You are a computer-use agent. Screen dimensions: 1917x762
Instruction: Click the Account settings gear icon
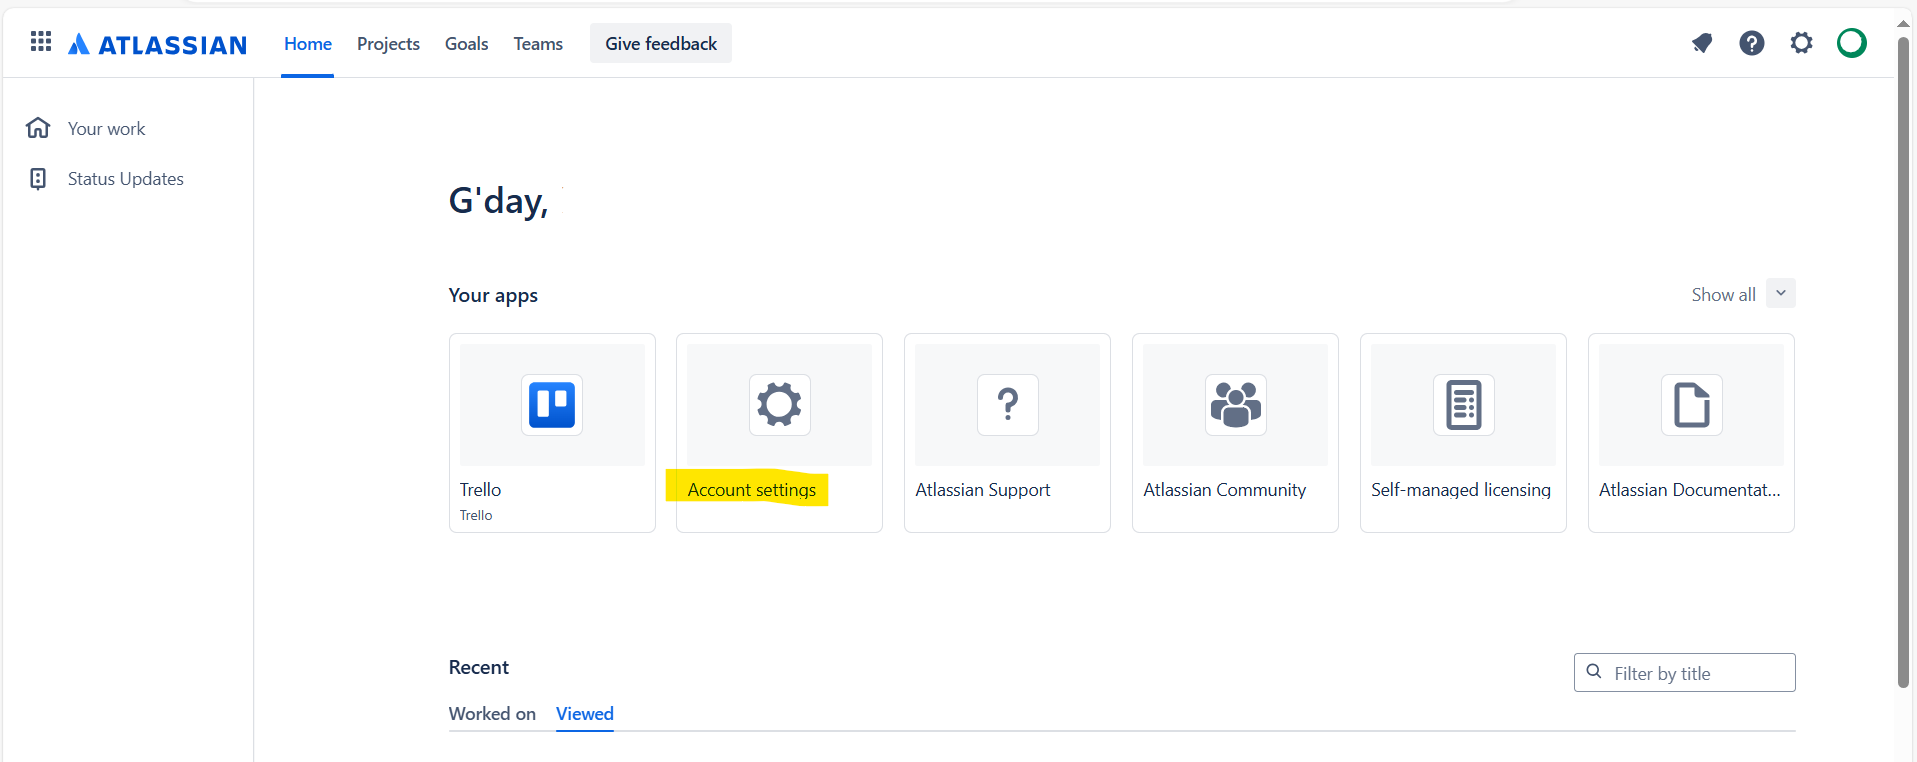[x=780, y=405]
